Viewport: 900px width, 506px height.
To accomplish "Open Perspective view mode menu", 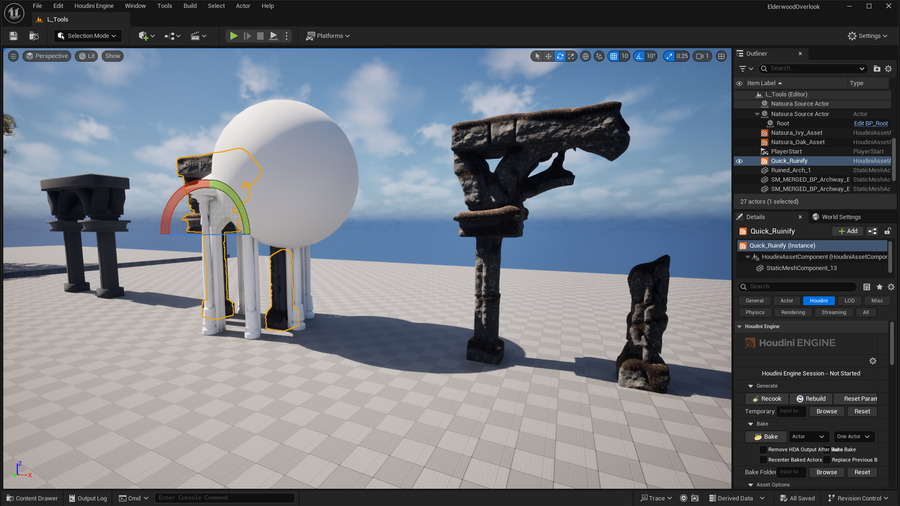I will click(x=46, y=56).
